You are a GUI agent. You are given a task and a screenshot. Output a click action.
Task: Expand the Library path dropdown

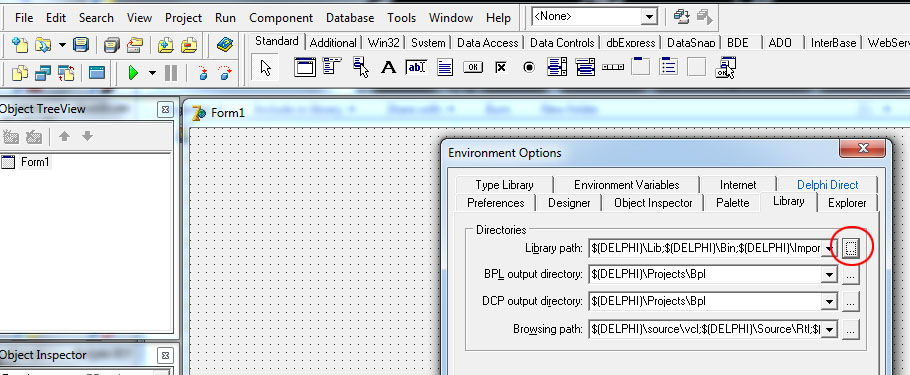[x=829, y=248]
